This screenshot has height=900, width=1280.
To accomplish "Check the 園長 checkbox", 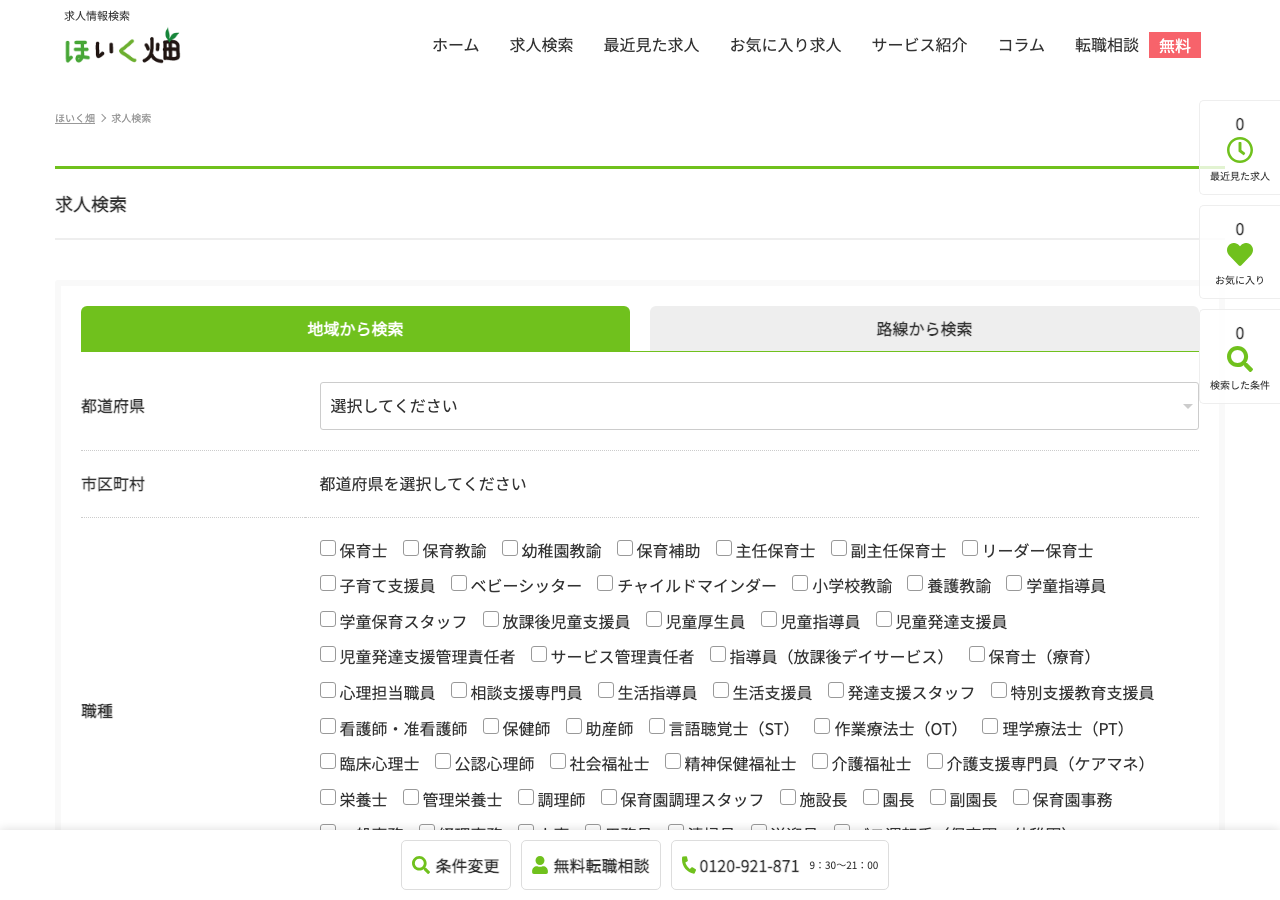I will click(871, 797).
